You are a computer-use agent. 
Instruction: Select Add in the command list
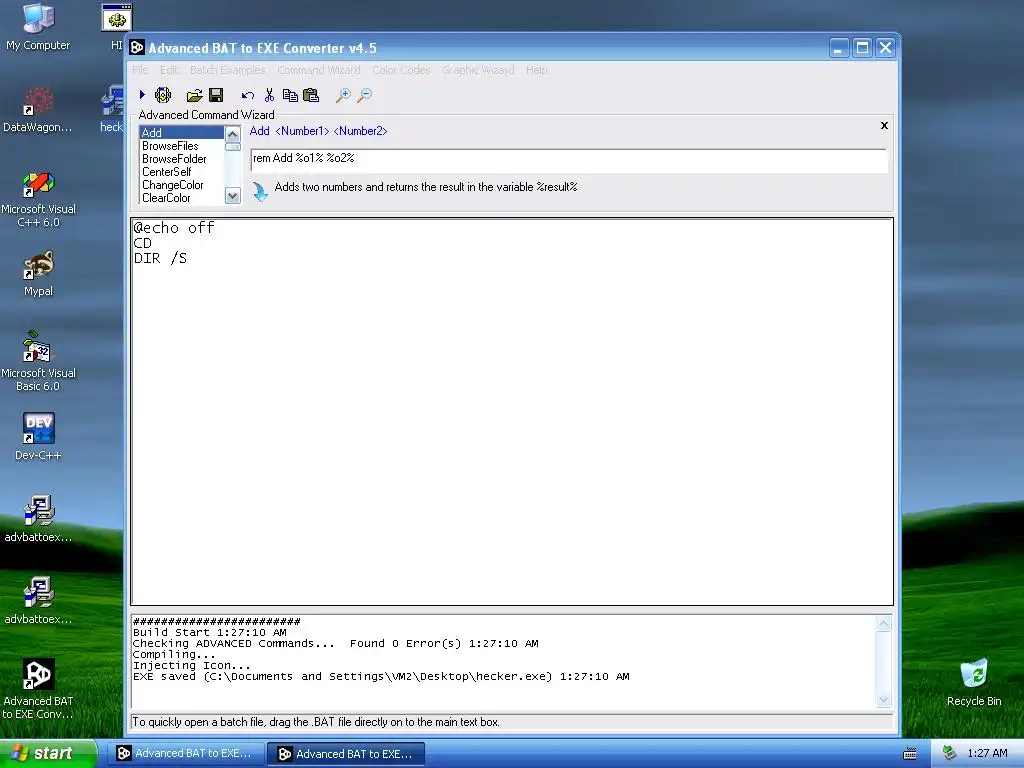click(x=182, y=133)
